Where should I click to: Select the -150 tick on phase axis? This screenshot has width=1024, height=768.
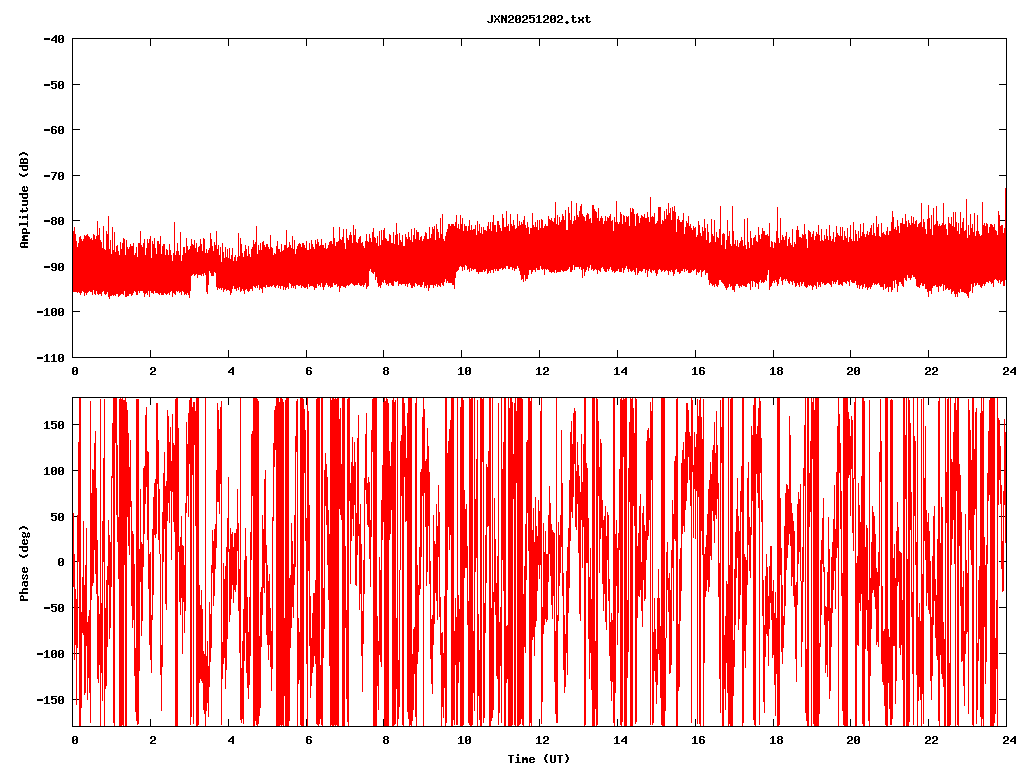click(50, 699)
